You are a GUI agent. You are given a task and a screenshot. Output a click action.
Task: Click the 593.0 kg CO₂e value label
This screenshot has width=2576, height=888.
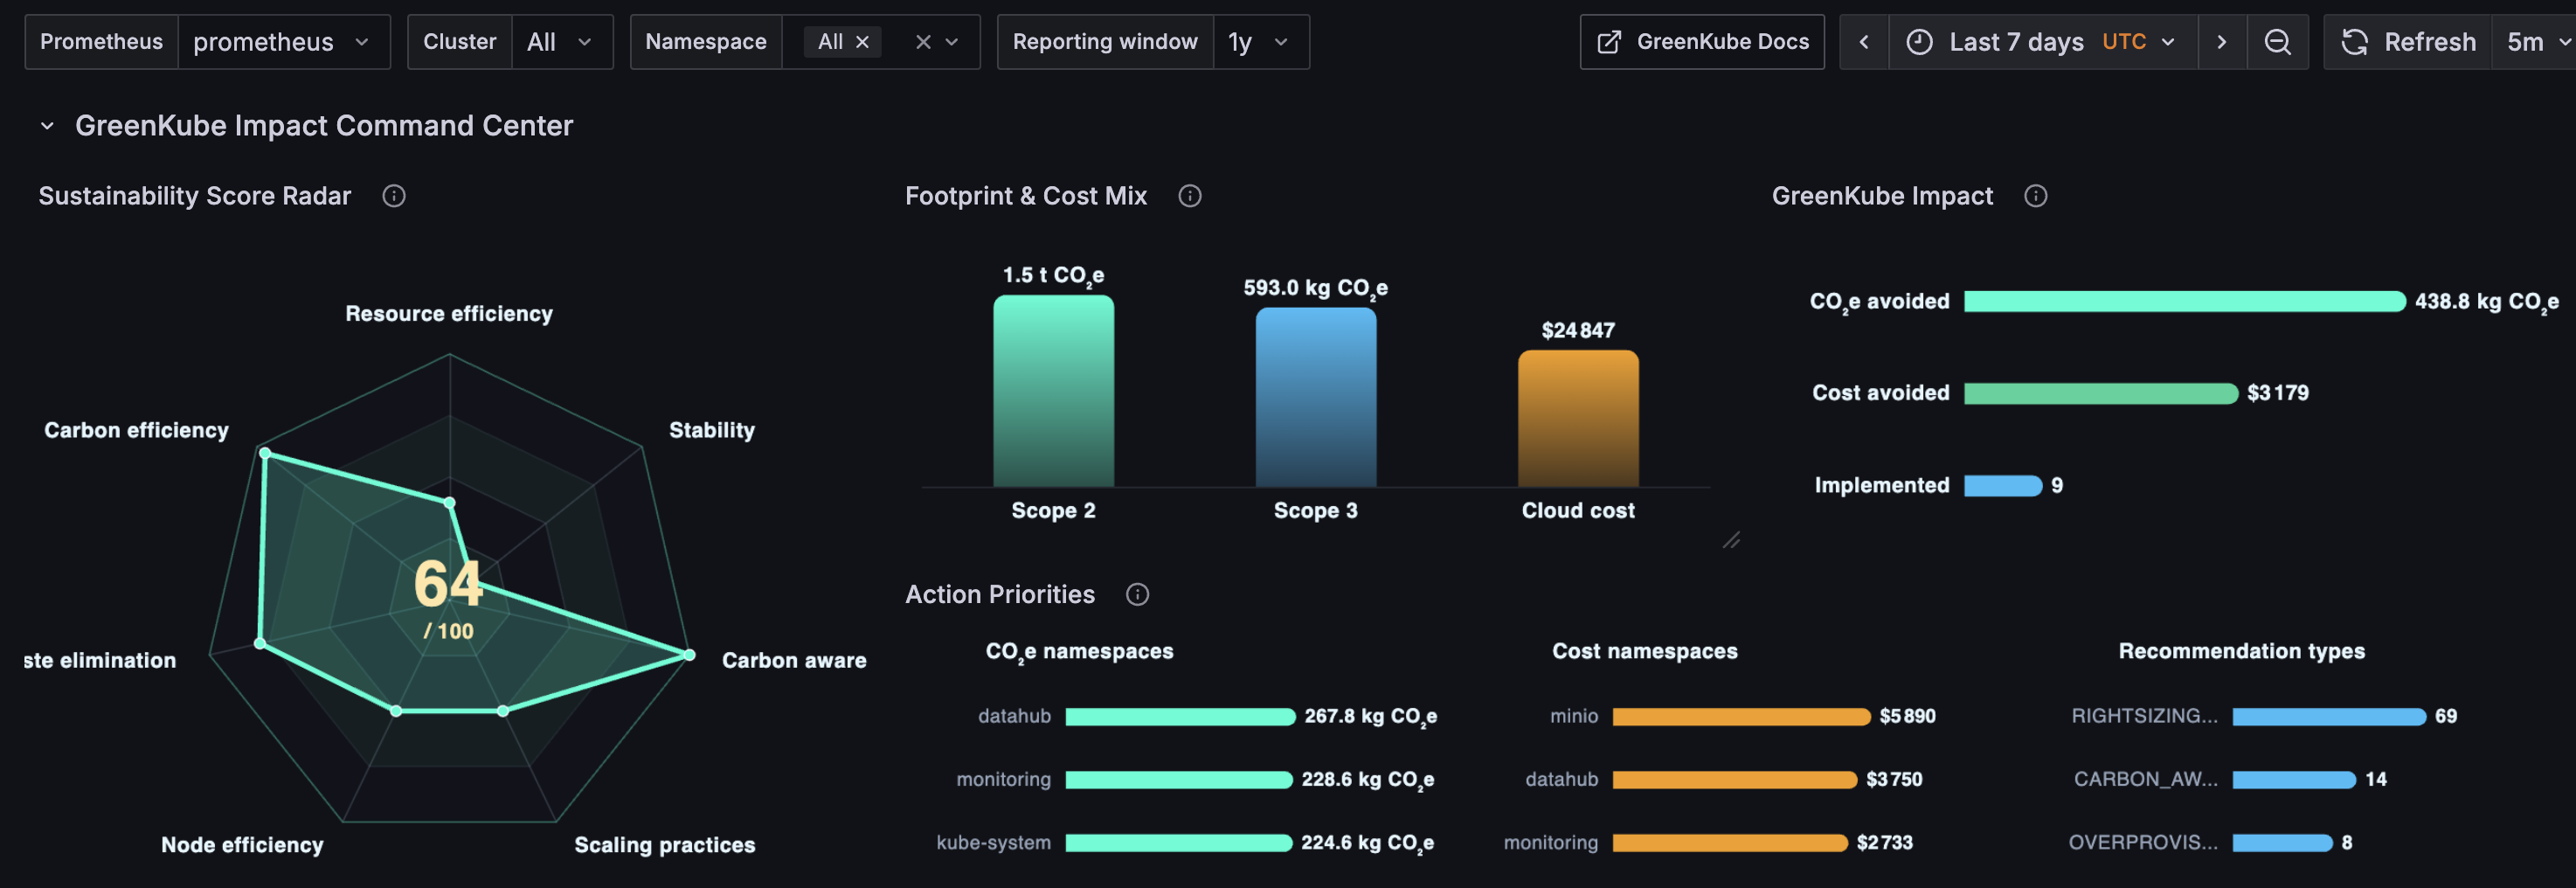(1316, 289)
